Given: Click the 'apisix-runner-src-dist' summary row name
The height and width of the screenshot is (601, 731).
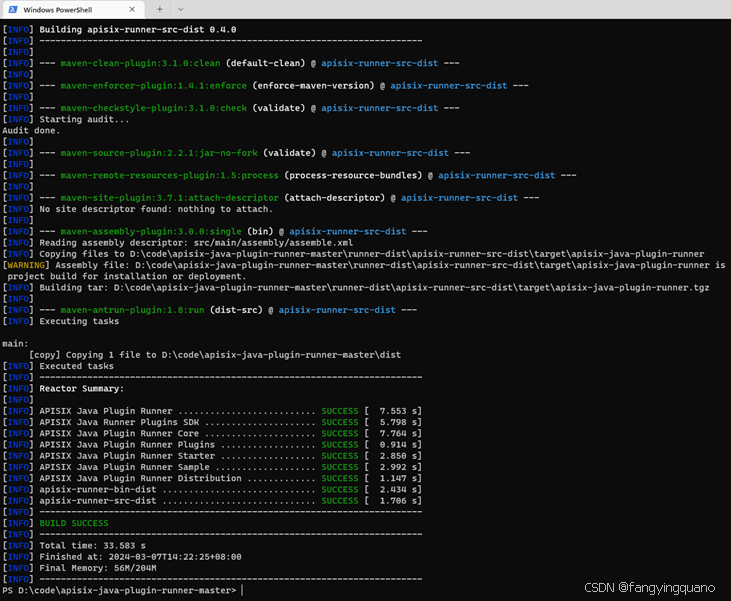Looking at the screenshot, I should 98,500.
